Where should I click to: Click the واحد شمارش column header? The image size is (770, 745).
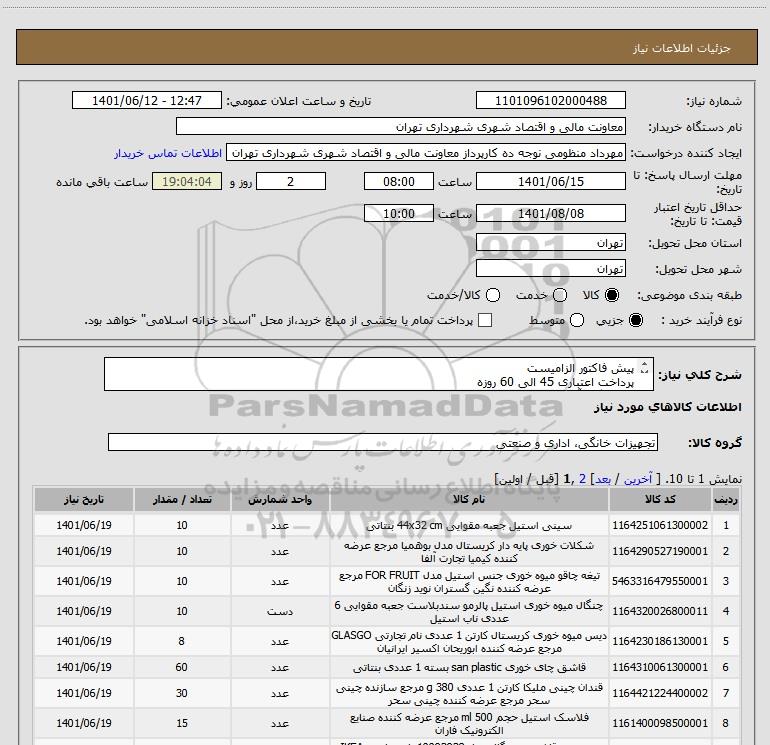(x=280, y=499)
